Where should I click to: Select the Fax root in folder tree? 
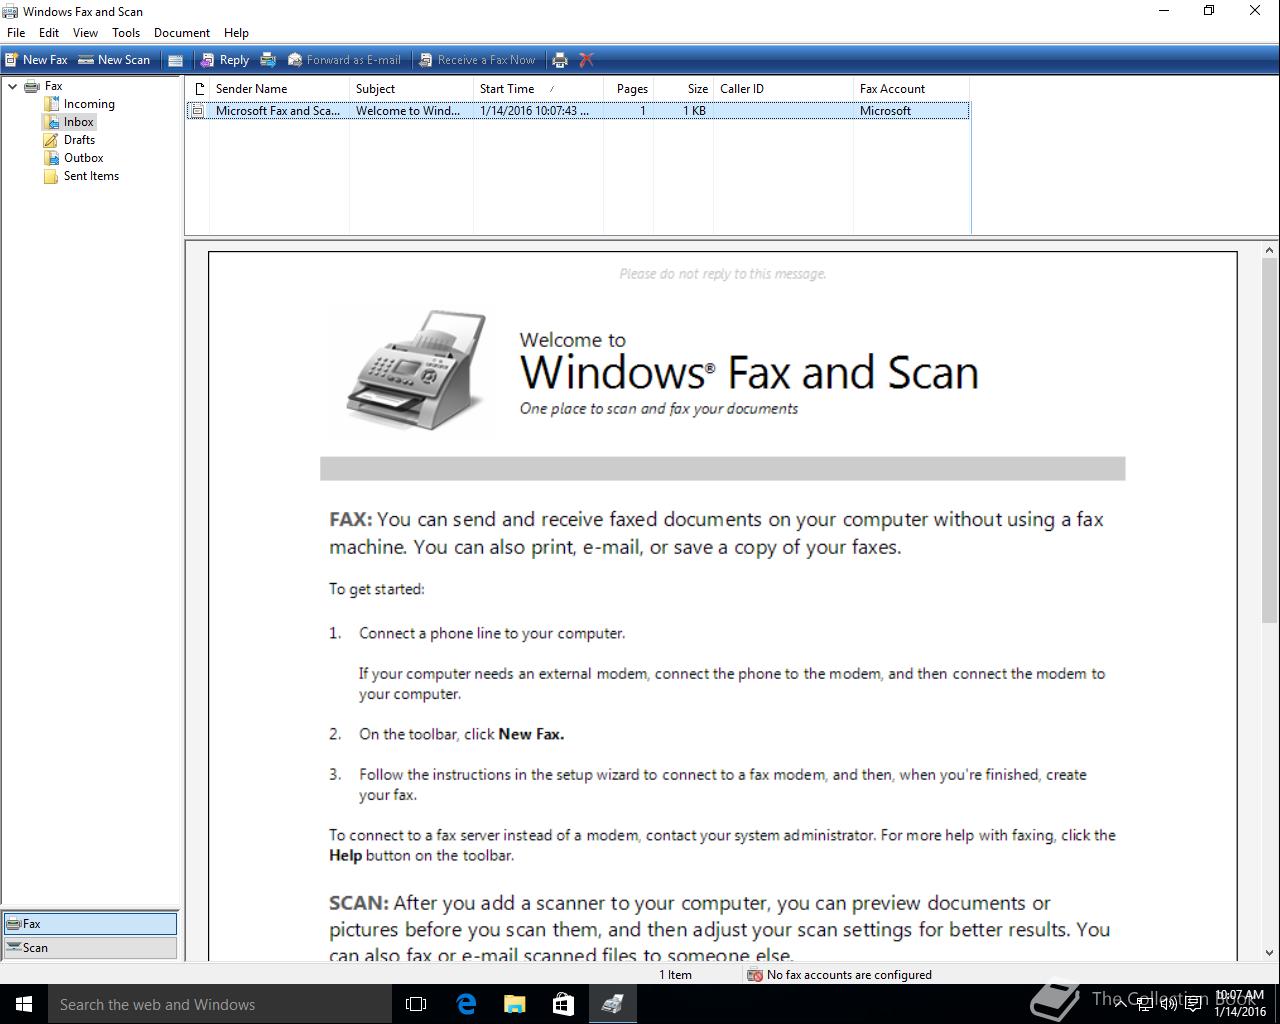tap(53, 86)
